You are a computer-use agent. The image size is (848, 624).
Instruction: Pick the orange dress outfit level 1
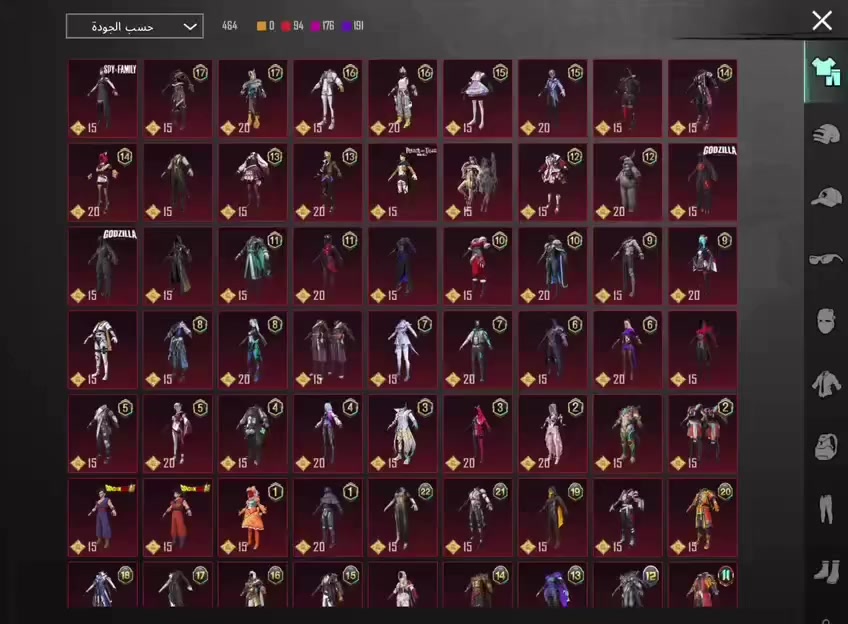coord(253,517)
